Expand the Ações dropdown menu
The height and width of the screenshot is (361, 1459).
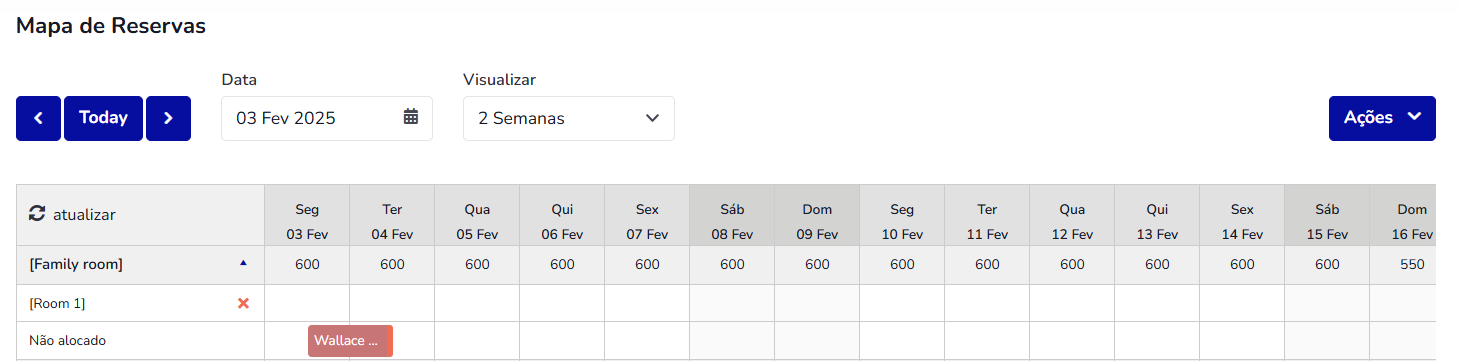coord(1382,118)
